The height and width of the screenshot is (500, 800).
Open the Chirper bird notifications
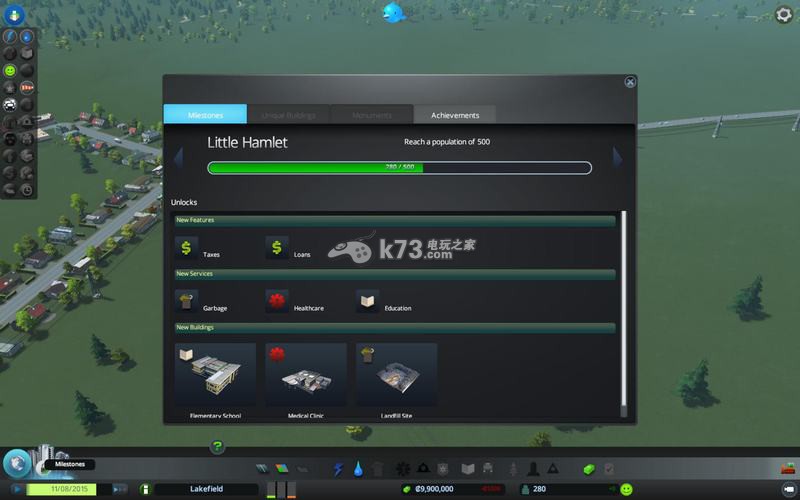click(393, 12)
